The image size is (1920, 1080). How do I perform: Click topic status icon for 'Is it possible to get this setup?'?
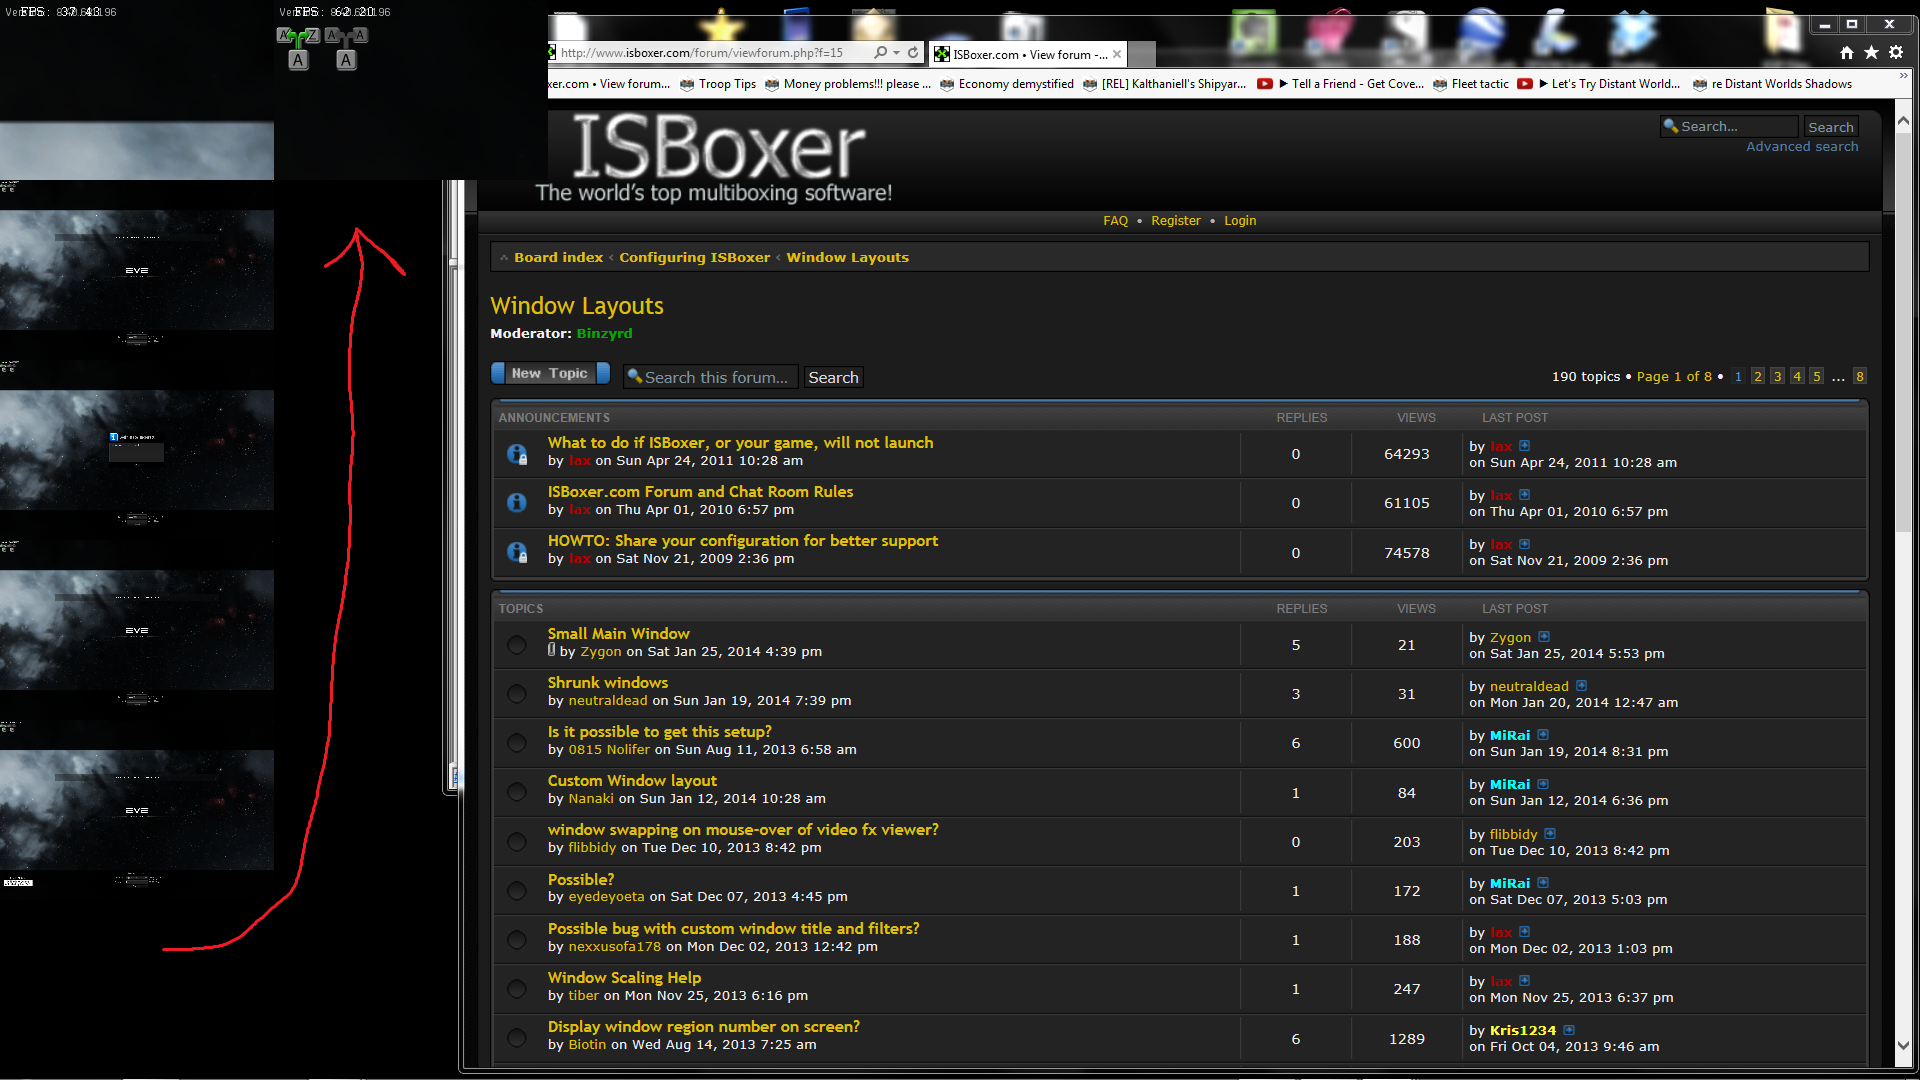[517, 743]
